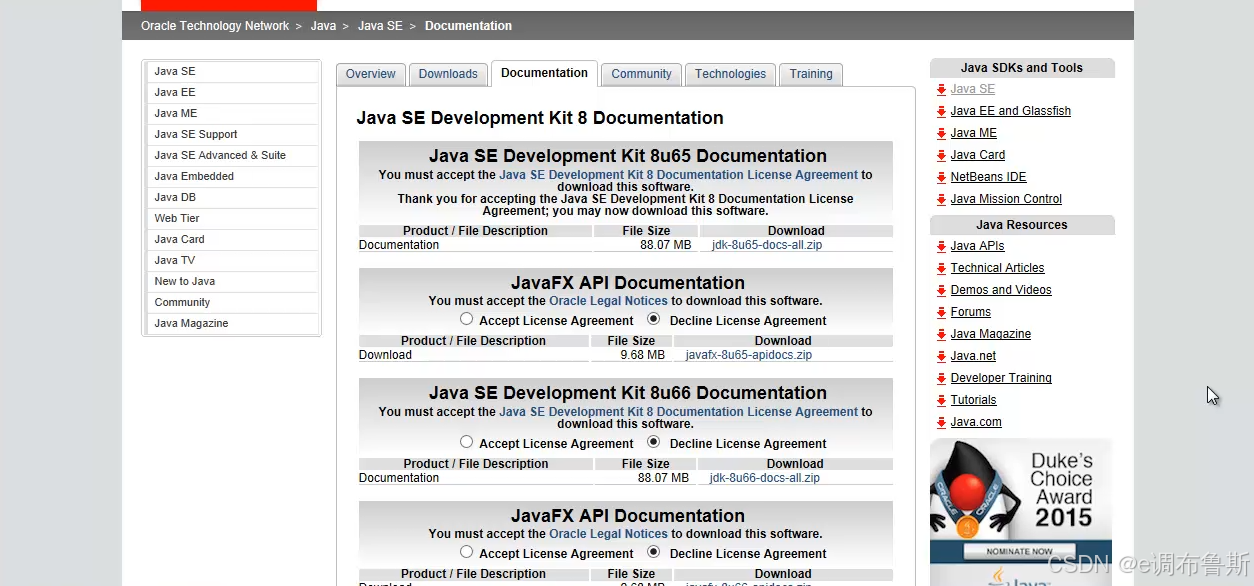Open the Community tab
This screenshot has height=586, width=1254.
641,74
